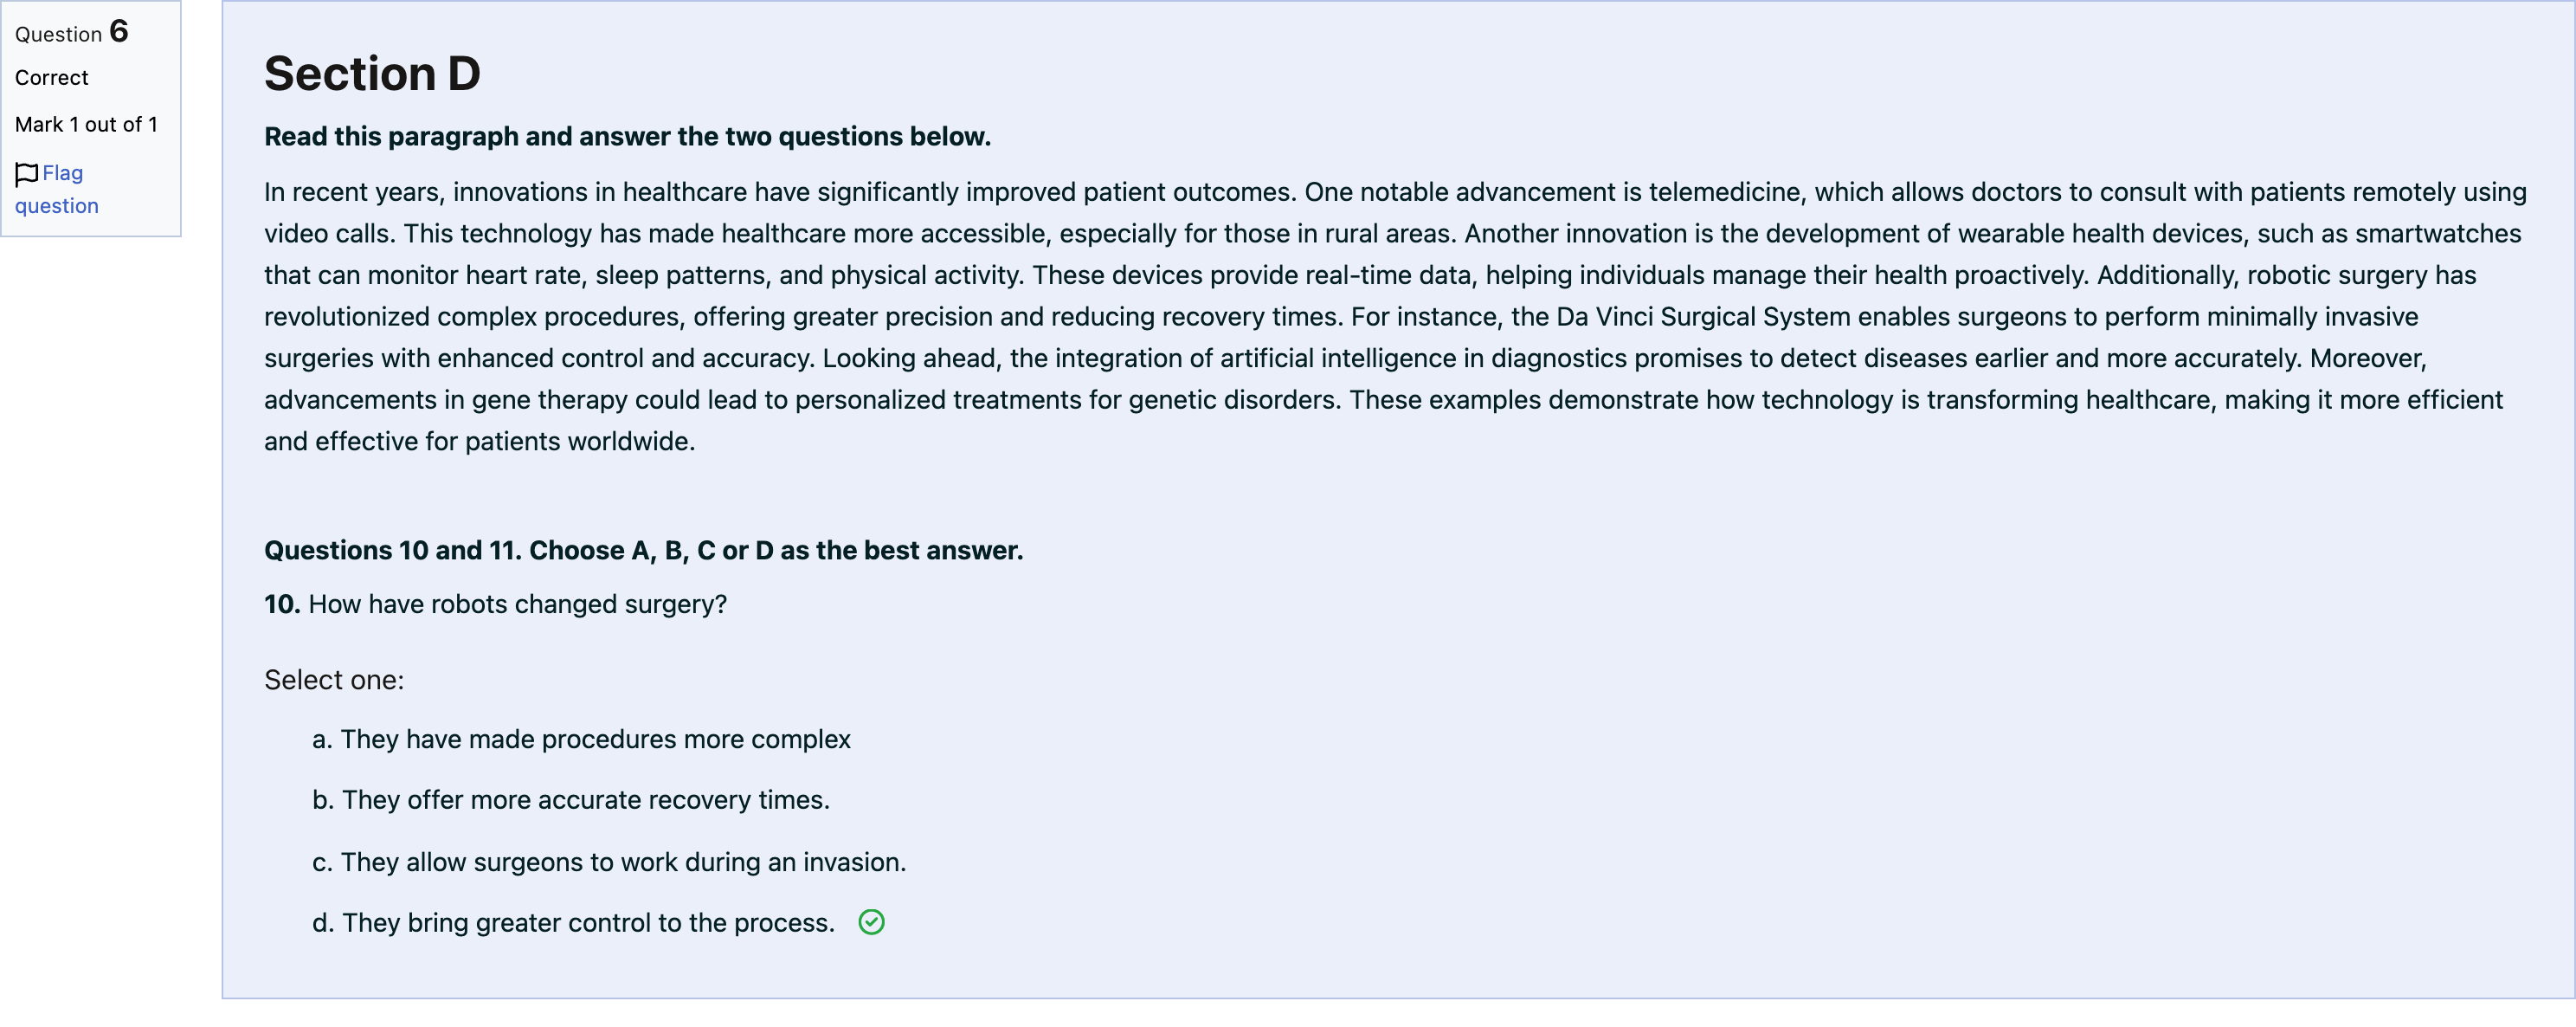This screenshot has width=2576, height=1027.
Task: Open the Flag question link
Action: pyautogui.click(x=57, y=189)
